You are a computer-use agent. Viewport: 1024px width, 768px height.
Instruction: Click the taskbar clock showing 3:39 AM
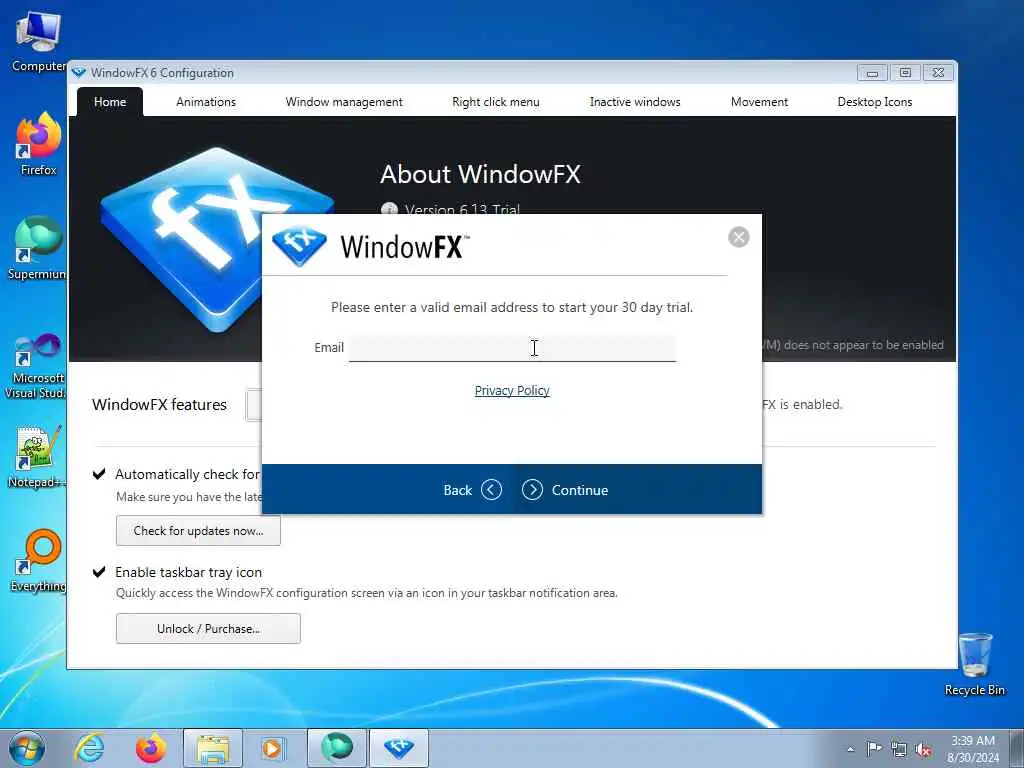click(973, 749)
